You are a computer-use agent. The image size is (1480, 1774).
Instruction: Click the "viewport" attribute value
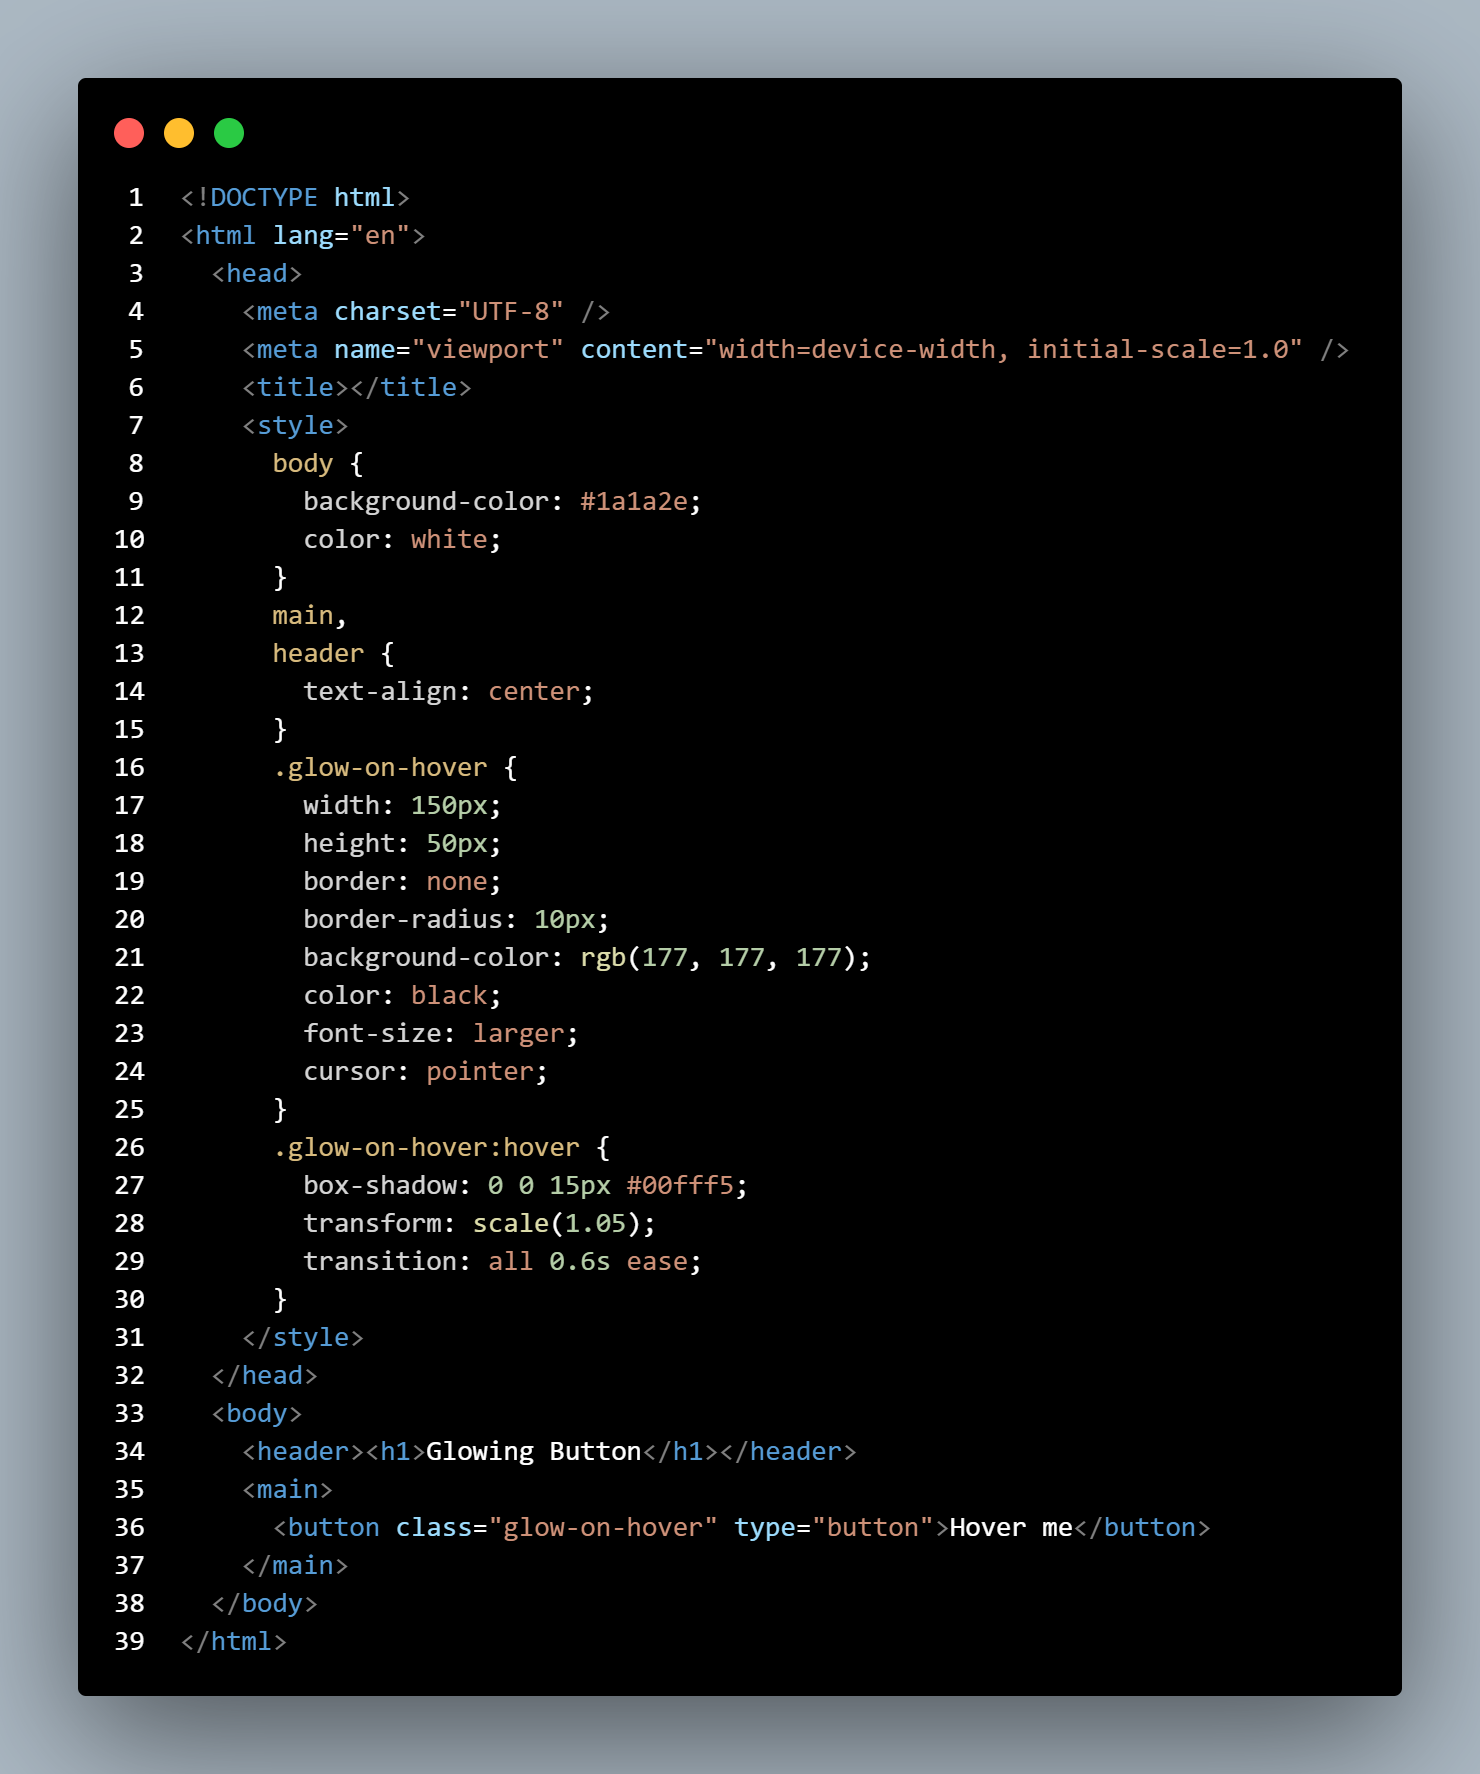[487, 350]
